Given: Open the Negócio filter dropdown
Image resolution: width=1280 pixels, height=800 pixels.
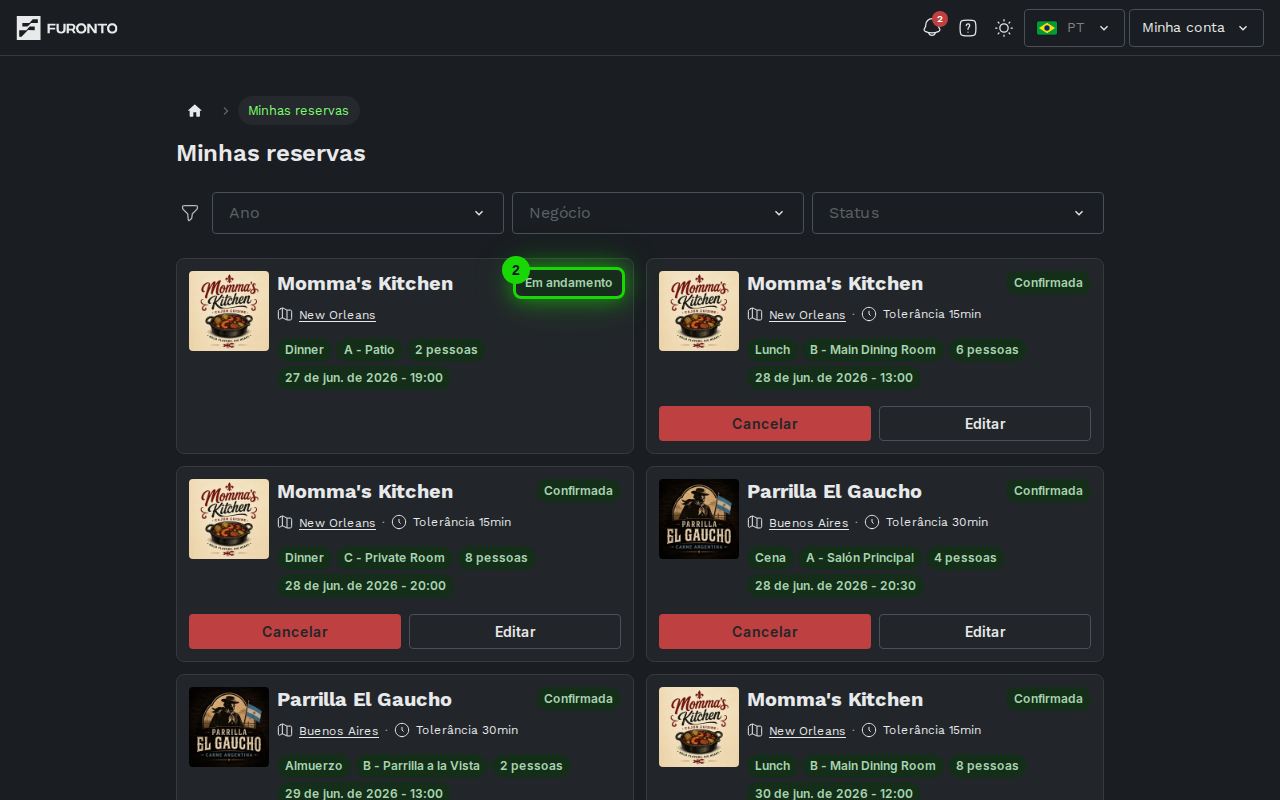Looking at the screenshot, I should tap(658, 213).
